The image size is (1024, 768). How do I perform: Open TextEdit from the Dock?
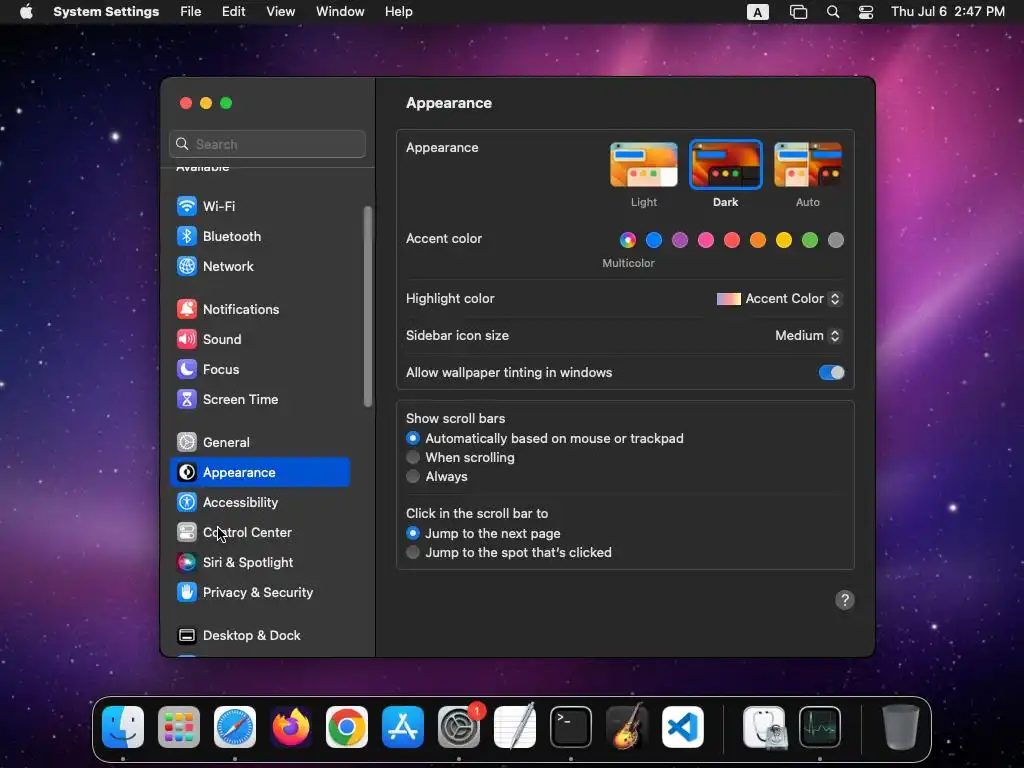(515, 727)
